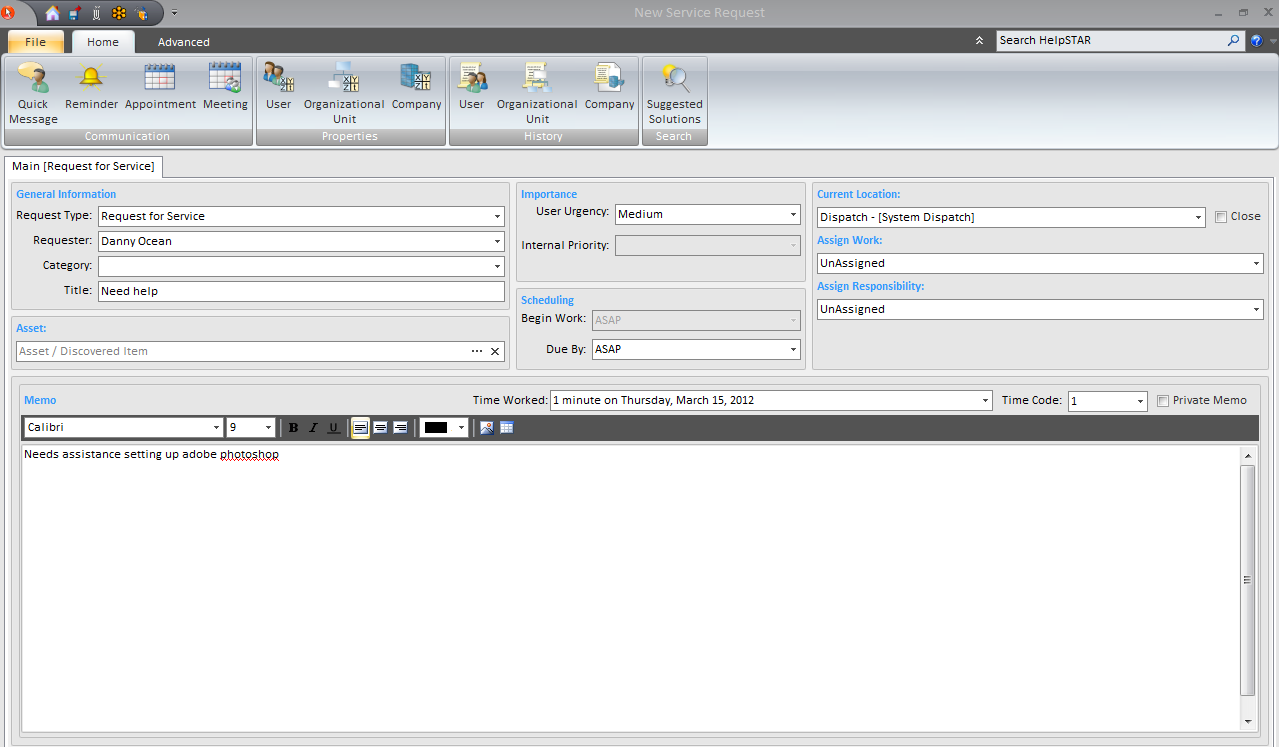Insert an image into the memo
Viewport: 1279px width, 747px height.
tap(487, 428)
